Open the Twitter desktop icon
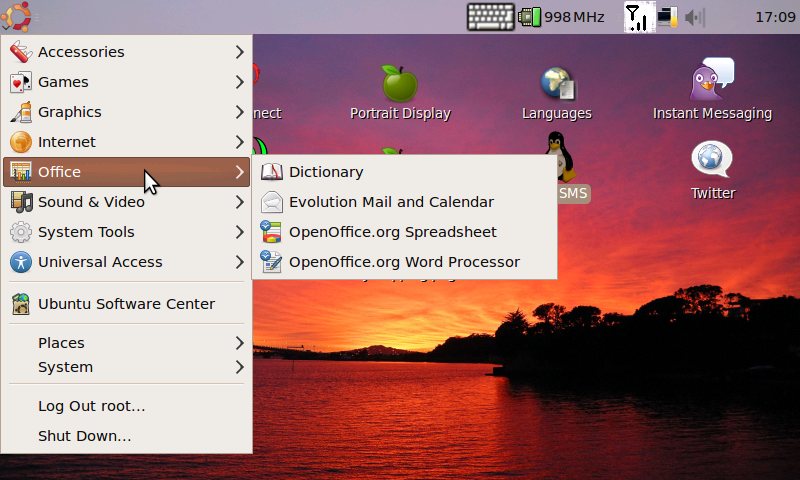This screenshot has width=800, height=480. (x=712, y=160)
